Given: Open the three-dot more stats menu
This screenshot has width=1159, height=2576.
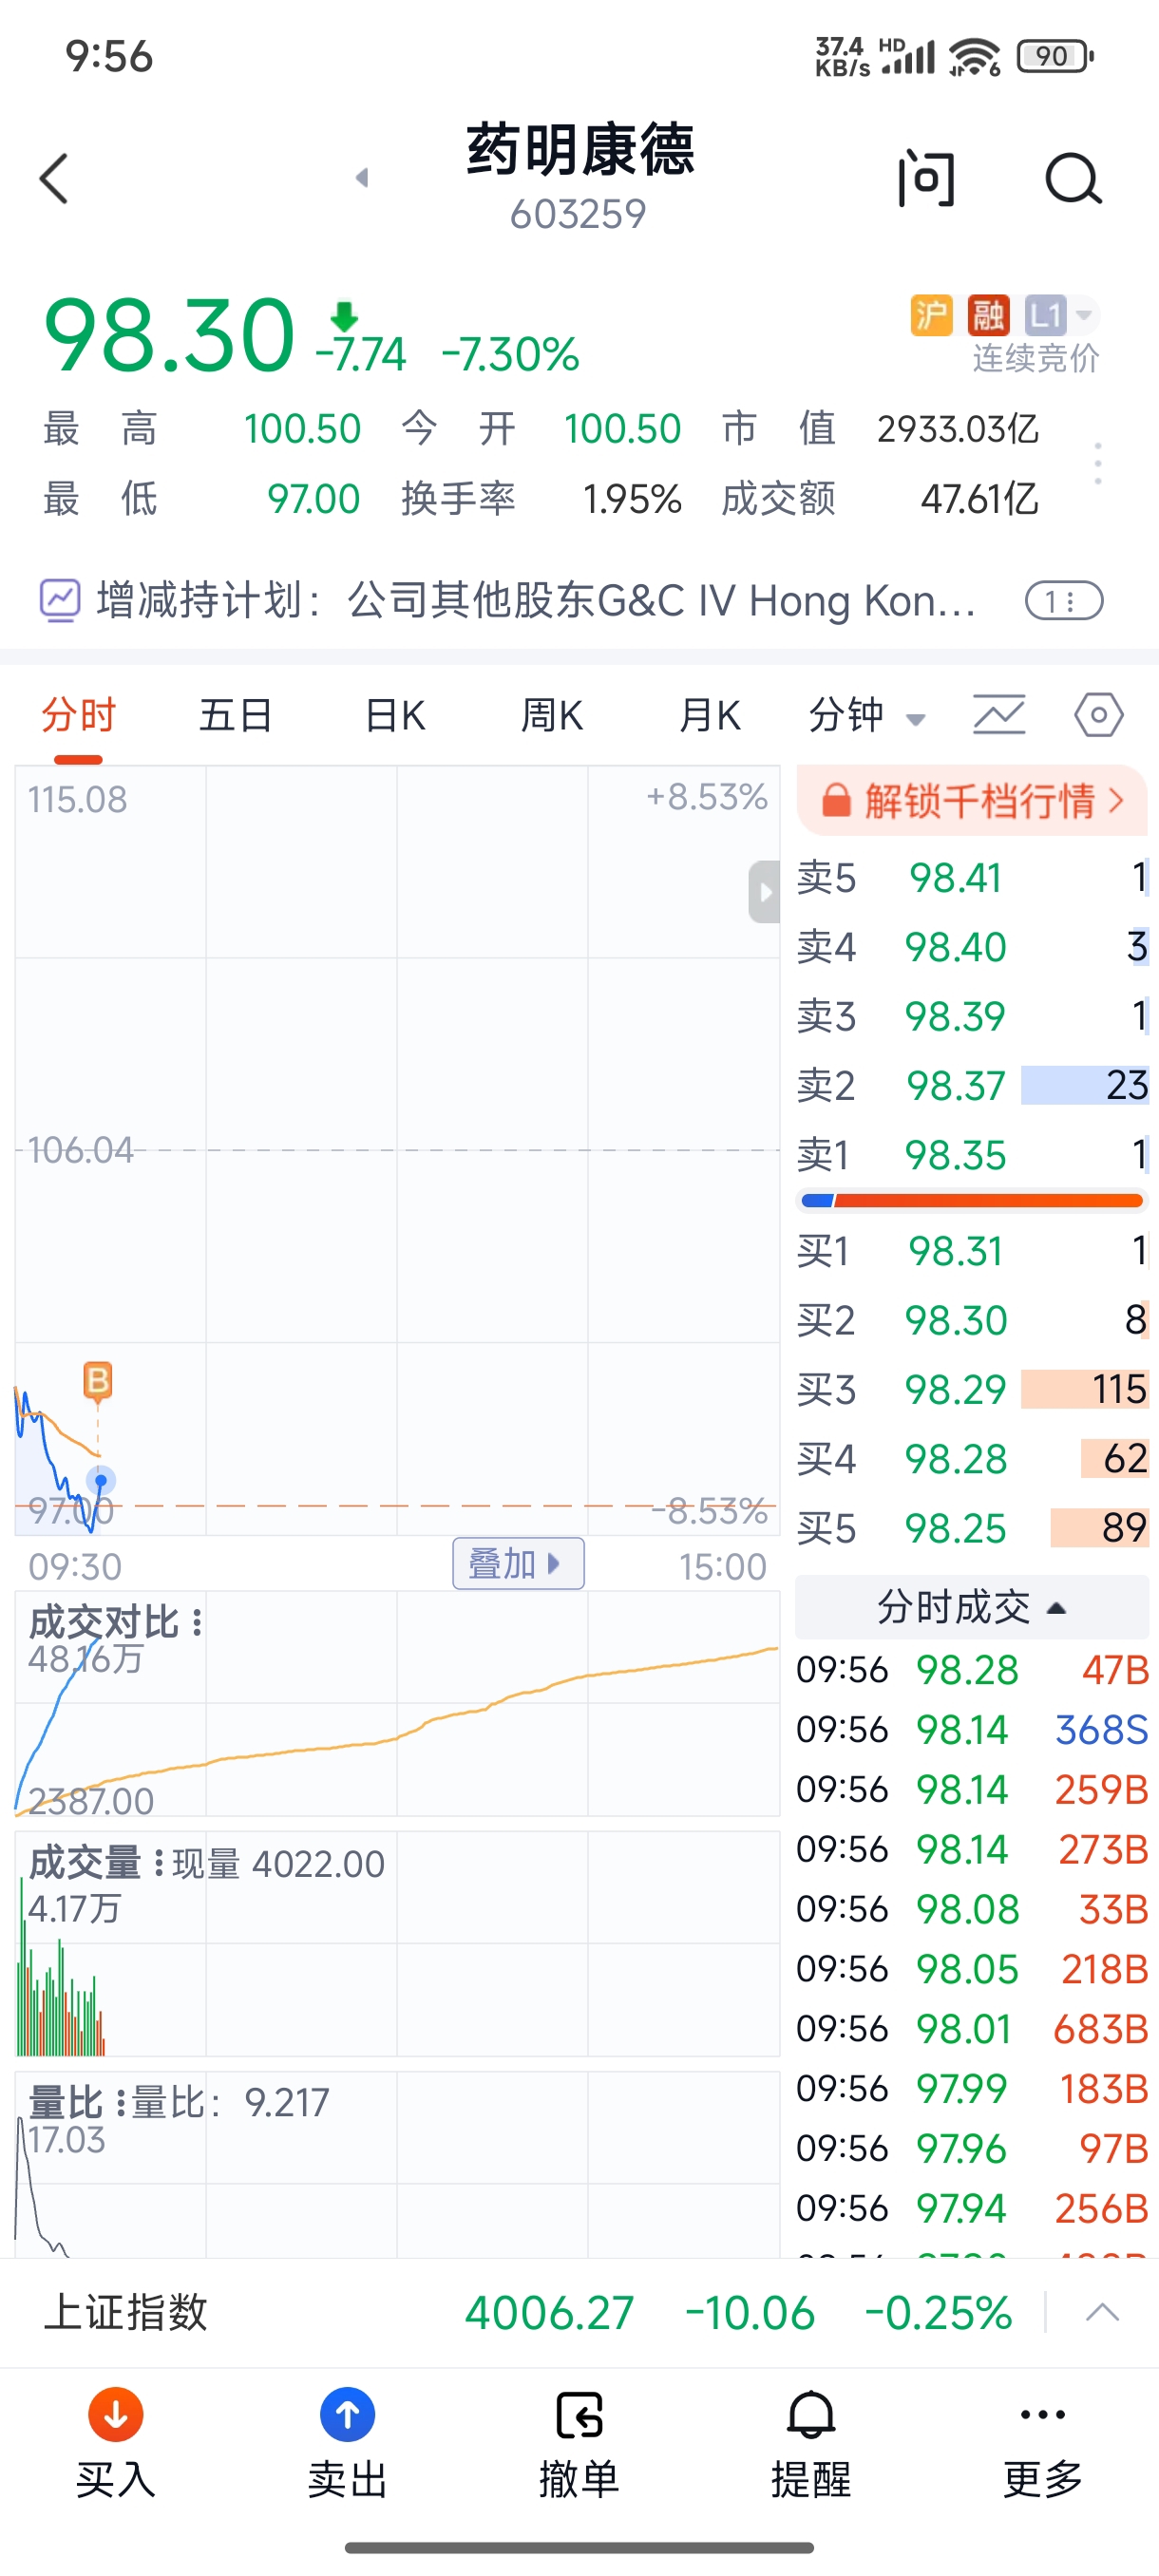Looking at the screenshot, I should click(x=1098, y=464).
